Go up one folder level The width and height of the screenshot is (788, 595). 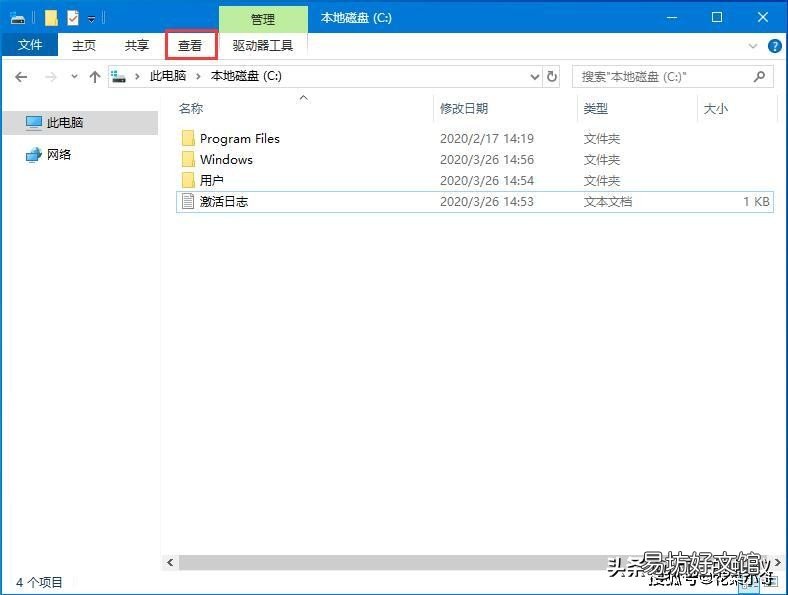[94, 77]
